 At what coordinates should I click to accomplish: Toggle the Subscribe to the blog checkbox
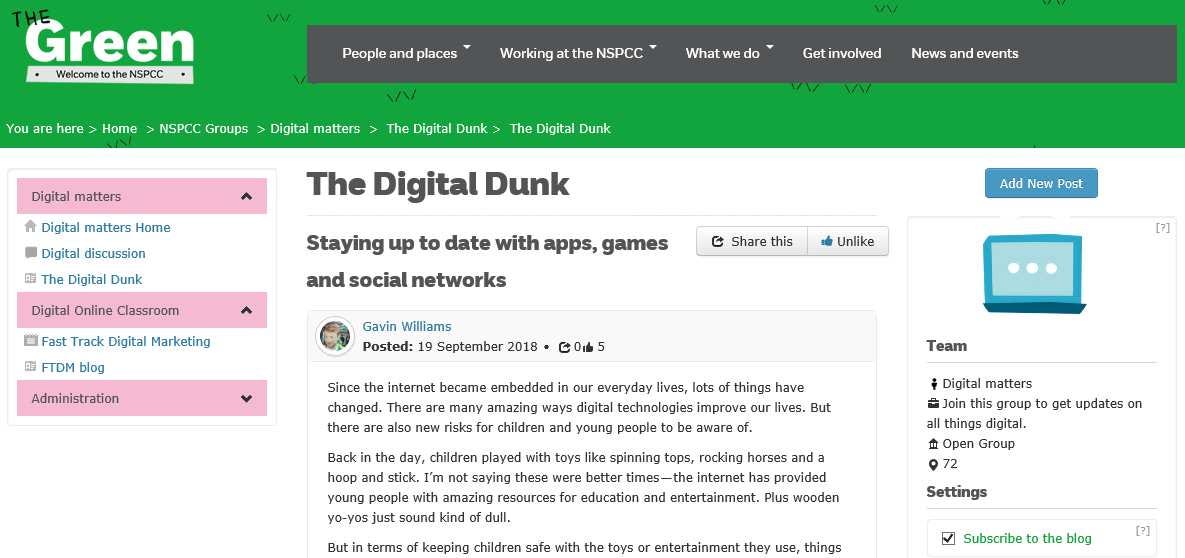coord(948,538)
